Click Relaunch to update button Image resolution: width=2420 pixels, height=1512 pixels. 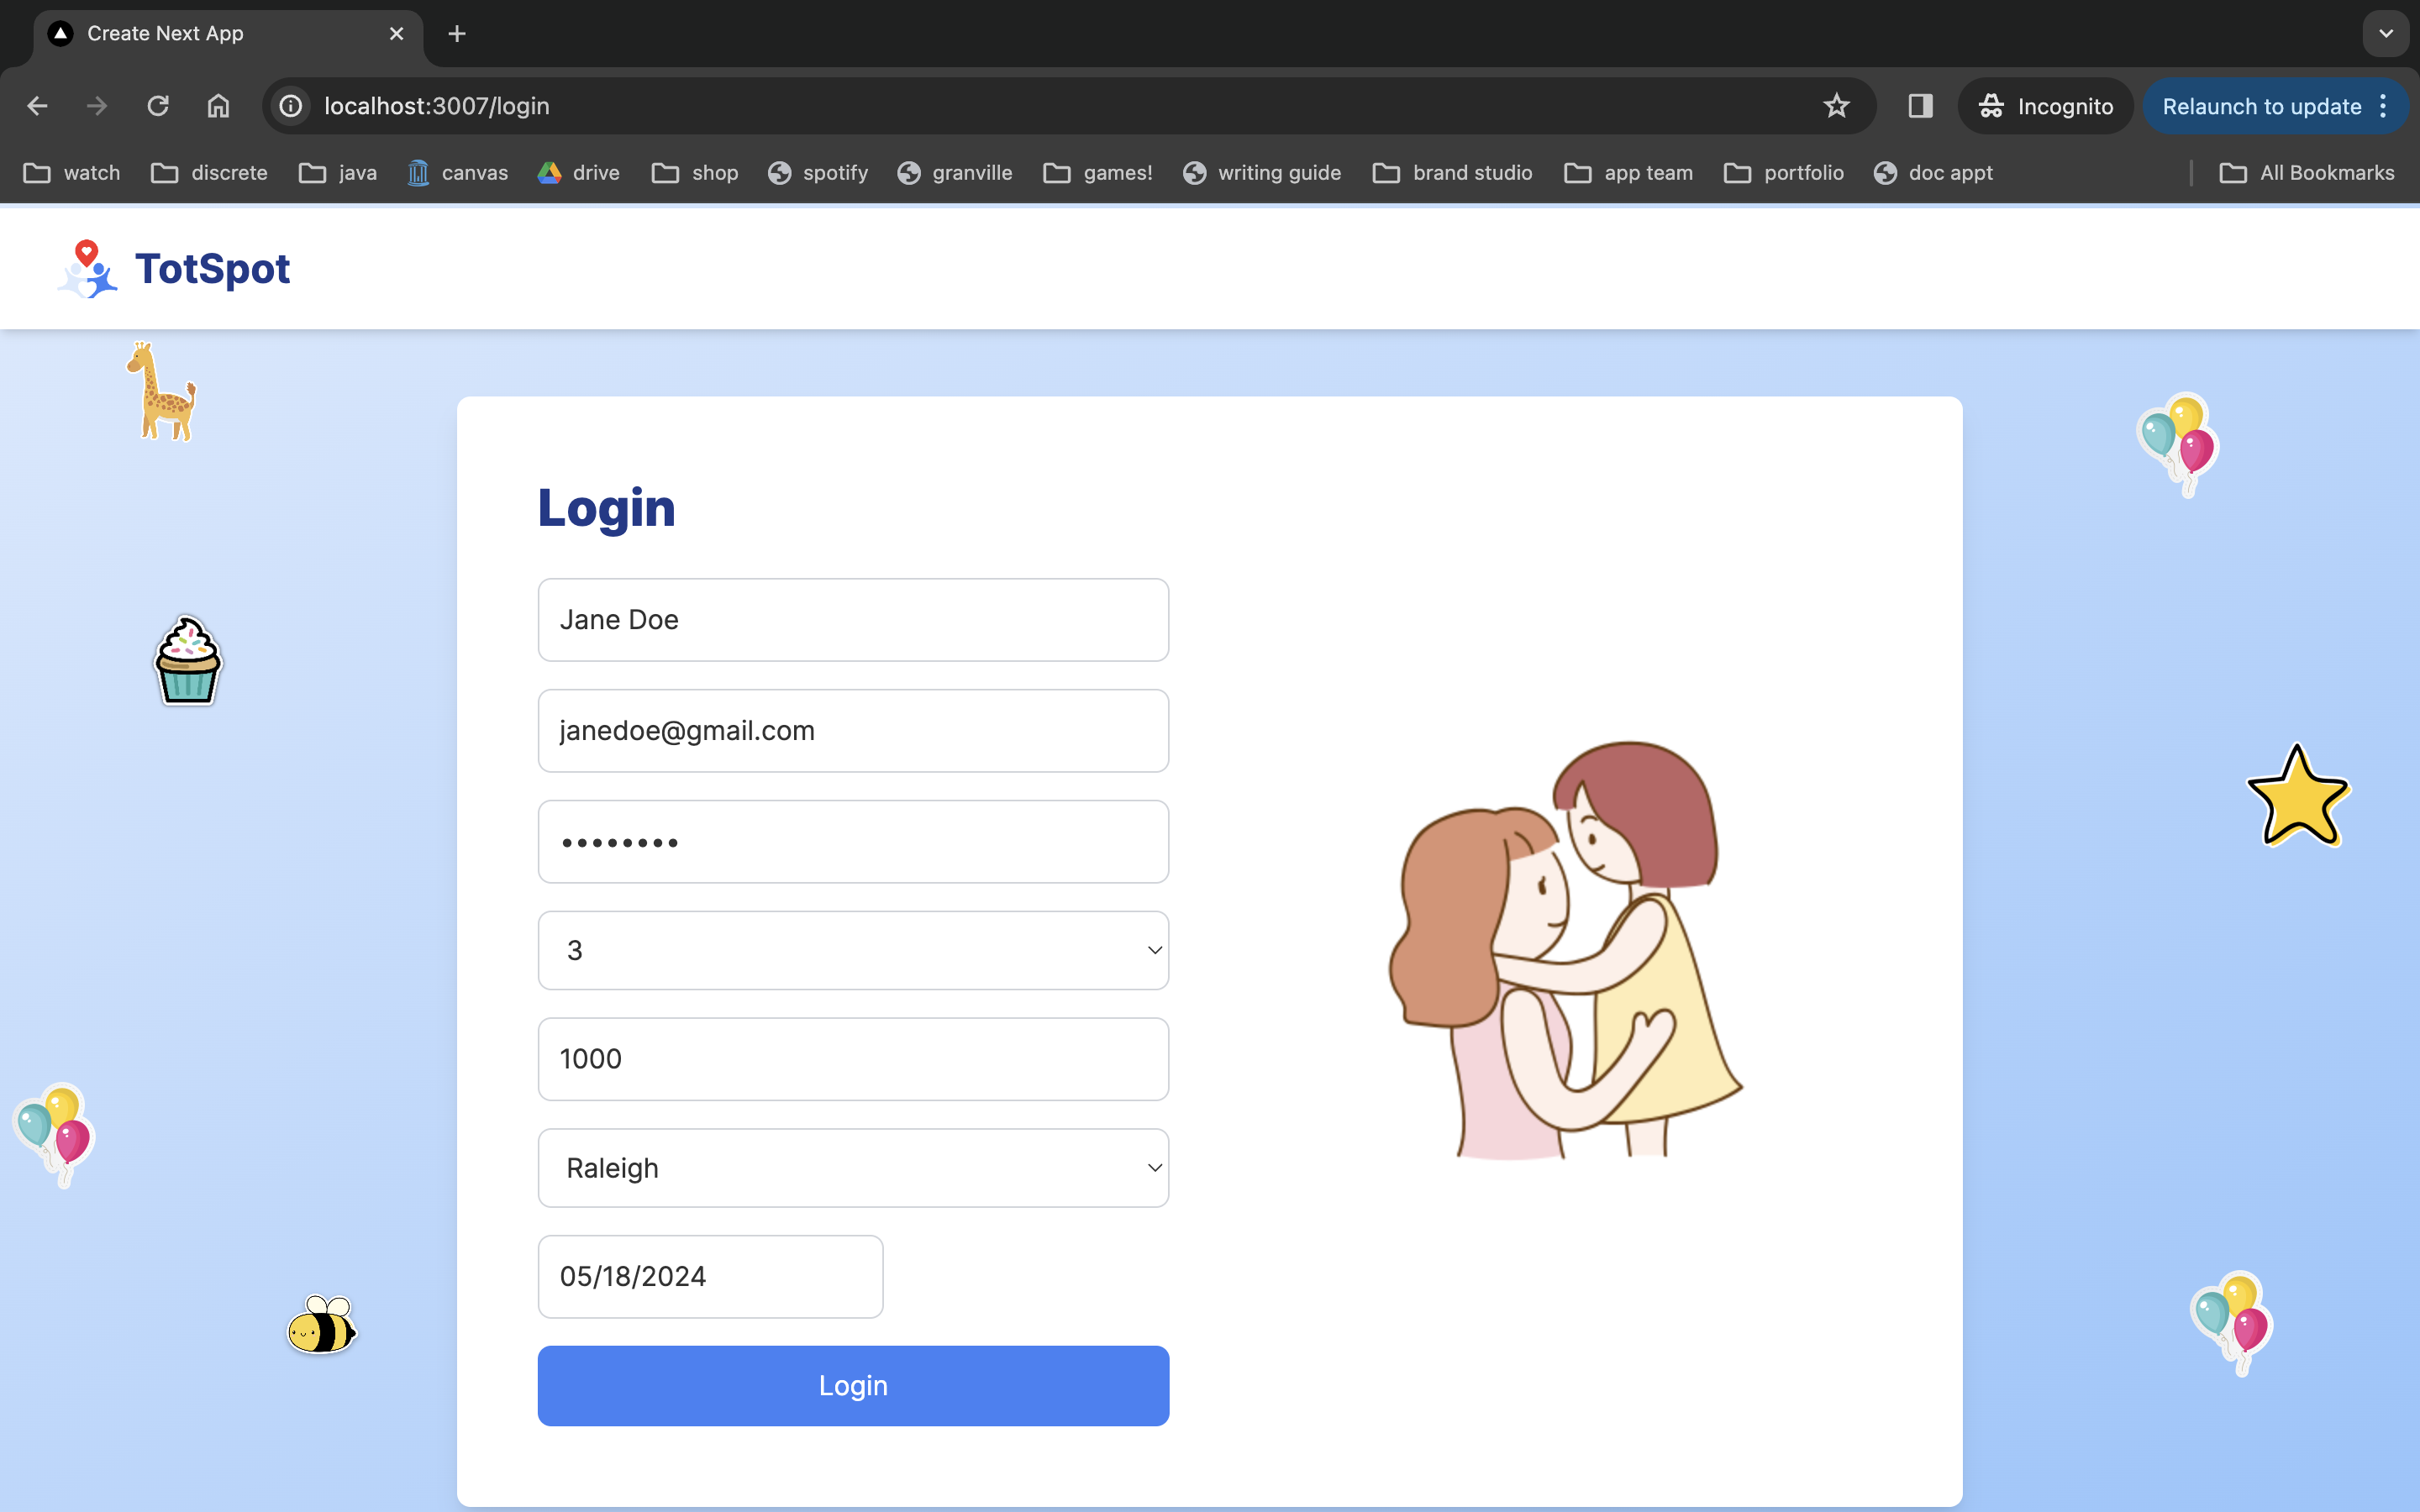(x=2261, y=106)
